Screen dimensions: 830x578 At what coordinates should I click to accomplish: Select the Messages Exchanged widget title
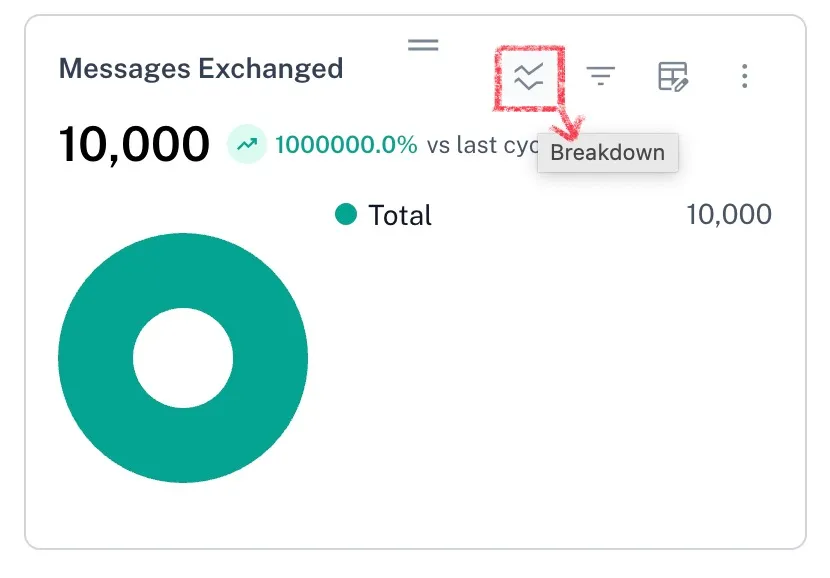pyautogui.click(x=201, y=69)
